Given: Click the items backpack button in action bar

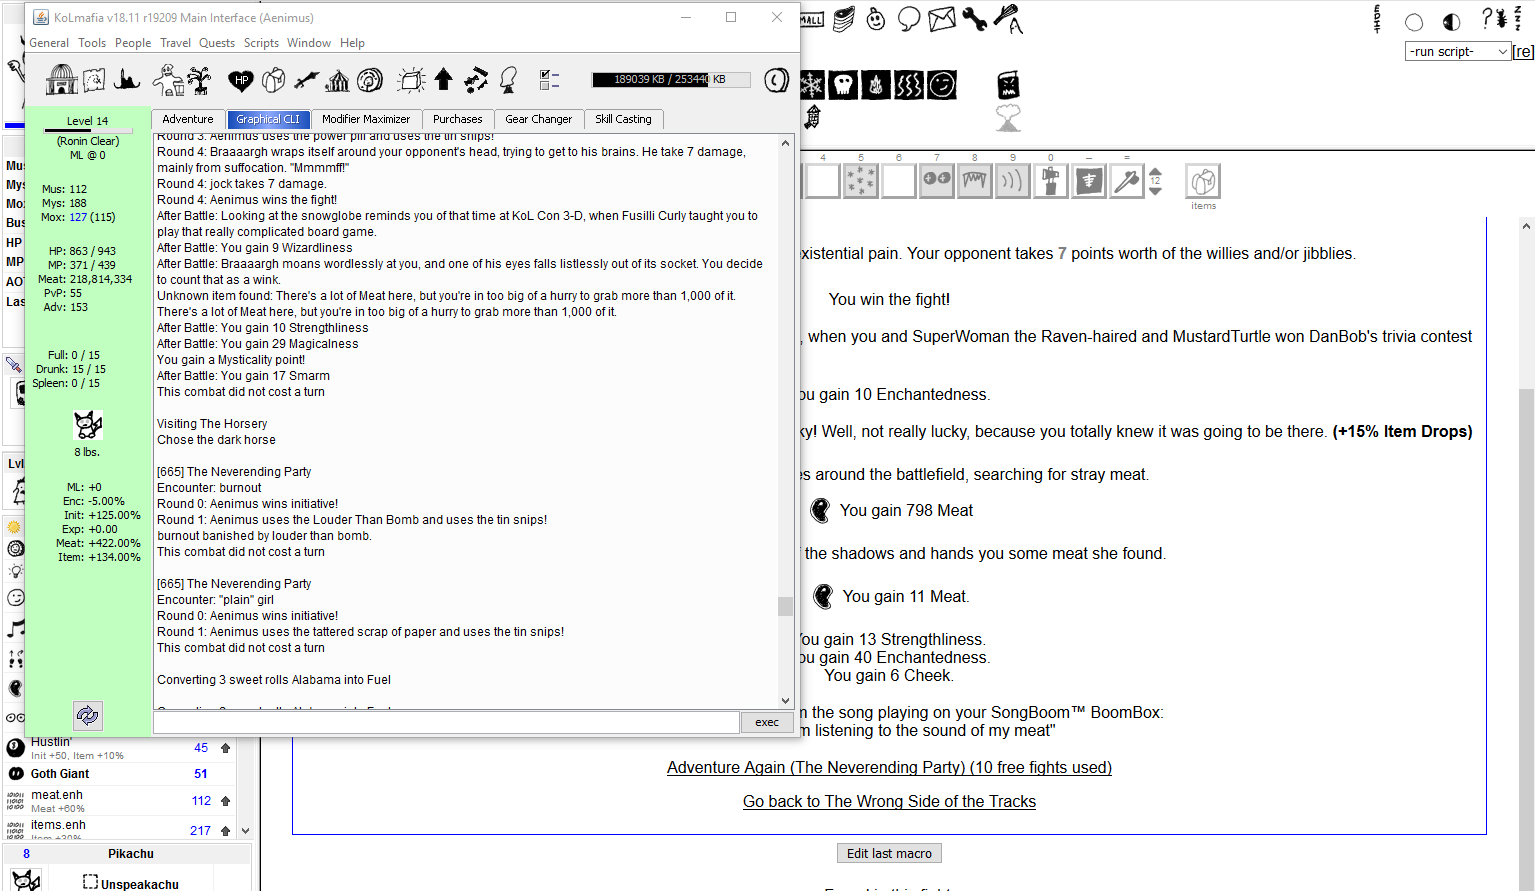Looking at the screenshot, I should coord(1203,181).
